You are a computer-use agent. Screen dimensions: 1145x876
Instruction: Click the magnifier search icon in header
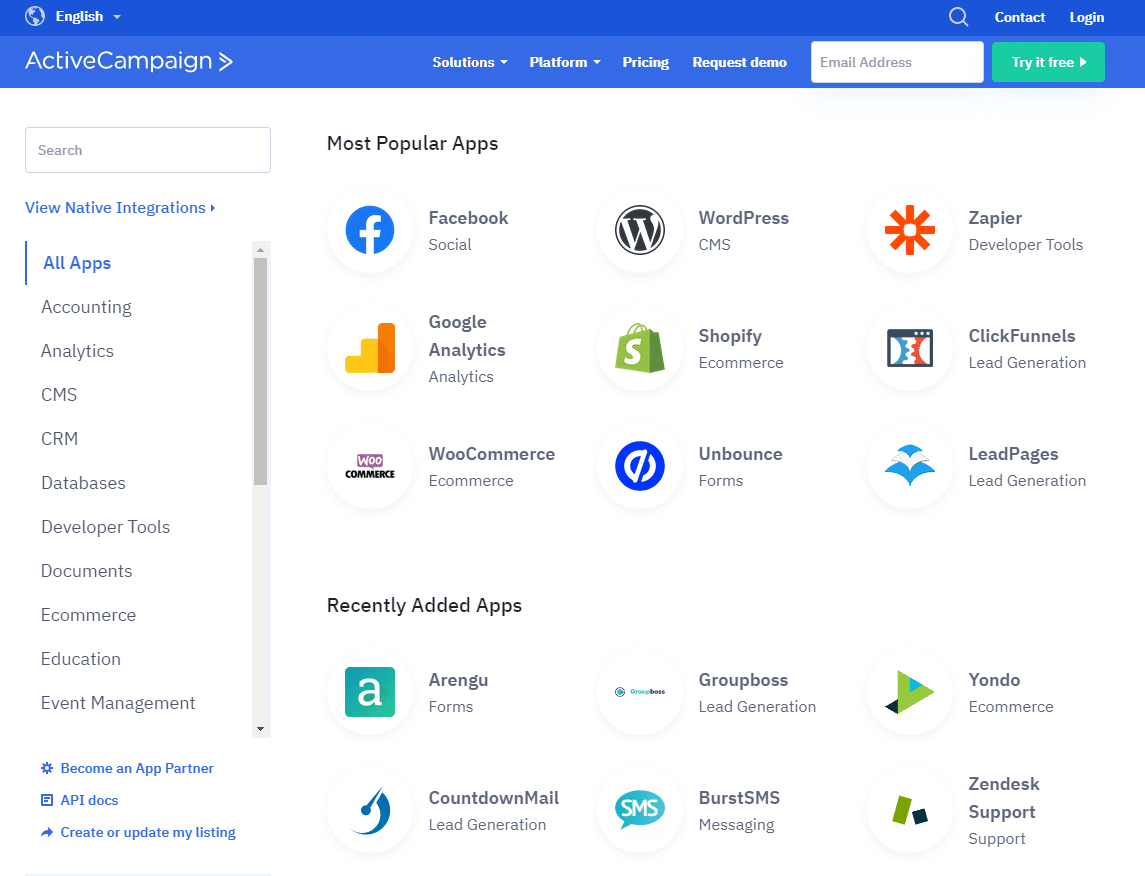coord(958,17)
